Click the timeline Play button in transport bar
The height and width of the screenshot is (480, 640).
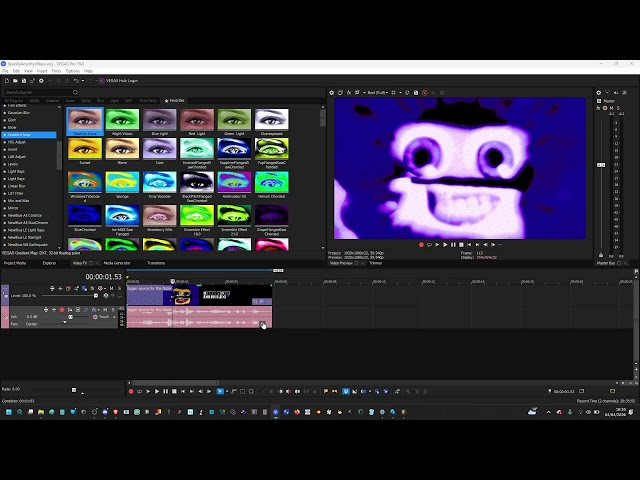click(x=157, y=391)
